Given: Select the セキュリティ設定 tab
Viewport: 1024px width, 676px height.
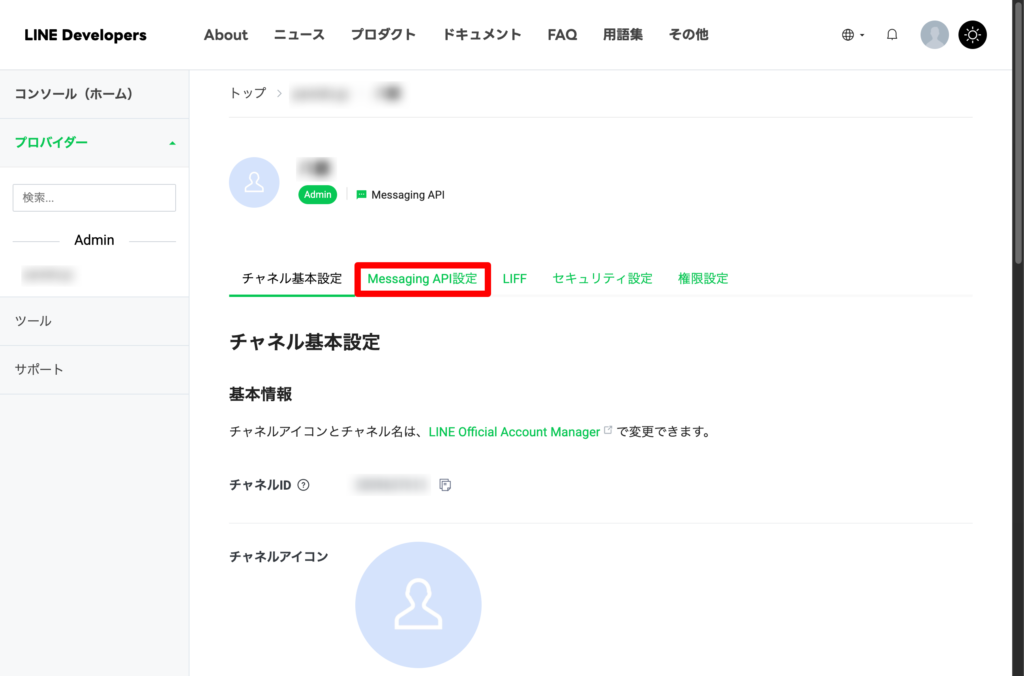Looking at the screenshot, I should coord(602,279).
